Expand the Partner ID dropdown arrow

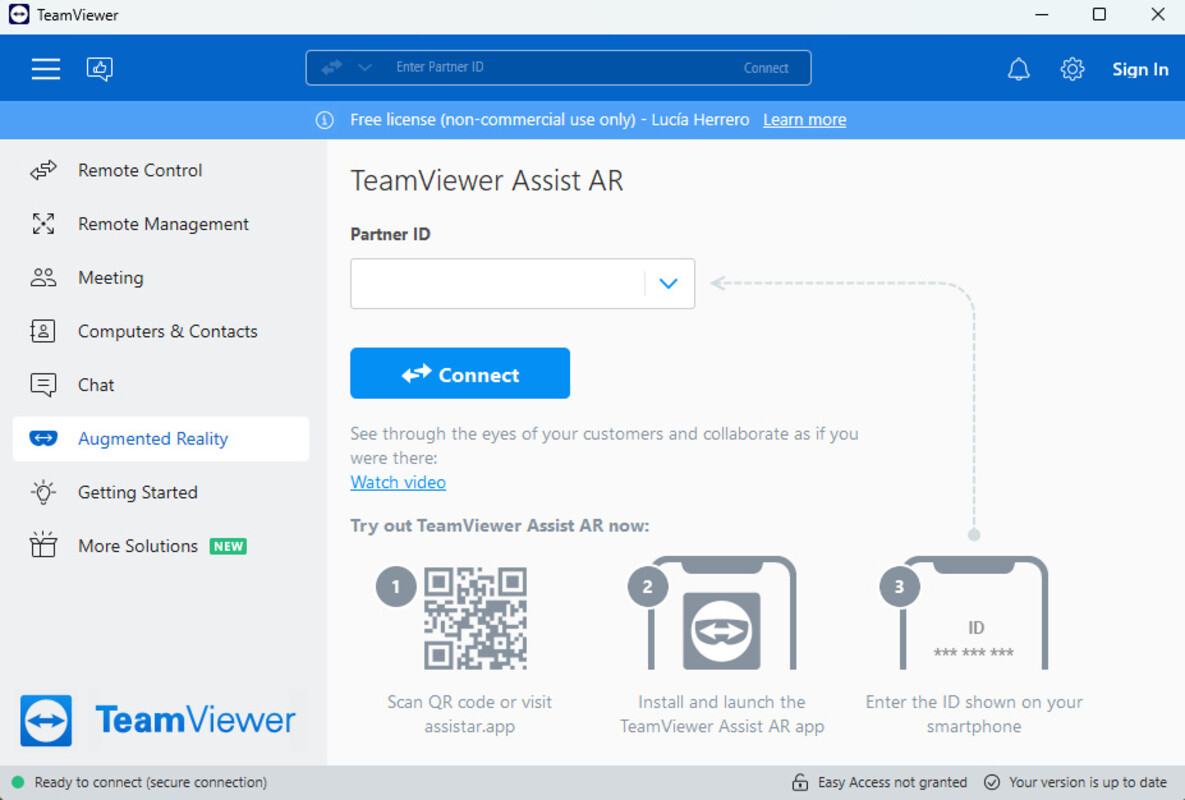[x=668, y=284]
